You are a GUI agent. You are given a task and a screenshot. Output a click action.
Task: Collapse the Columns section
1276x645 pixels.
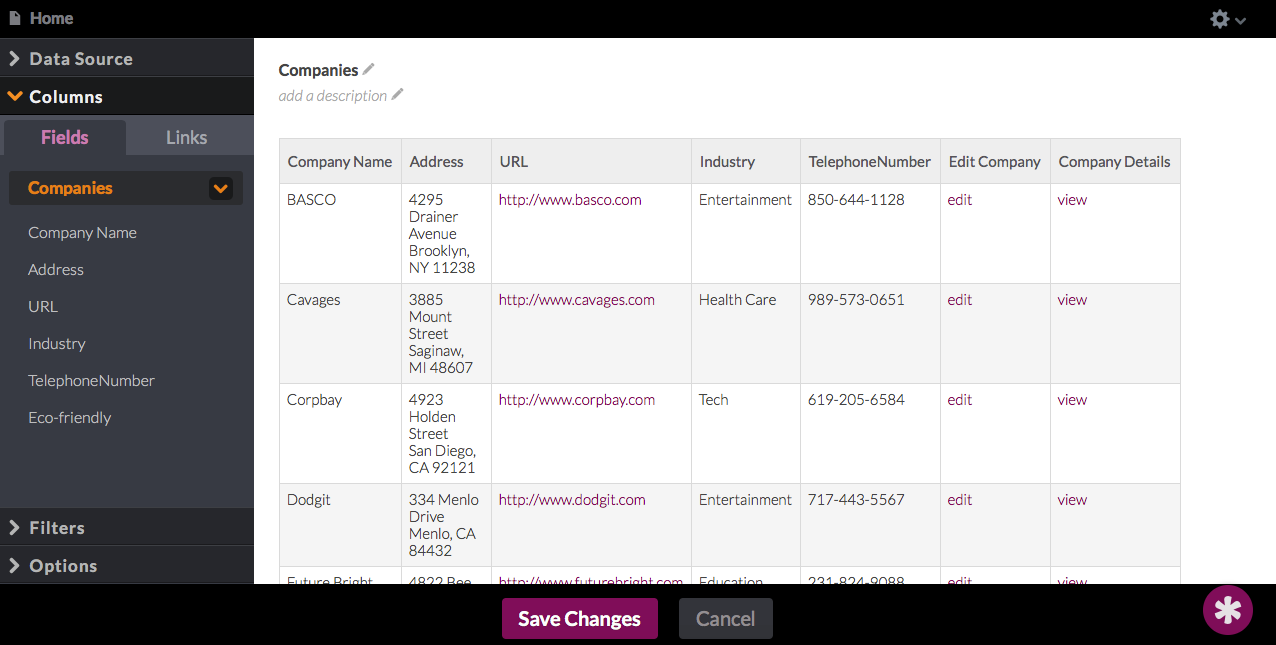tap(127, 96)
